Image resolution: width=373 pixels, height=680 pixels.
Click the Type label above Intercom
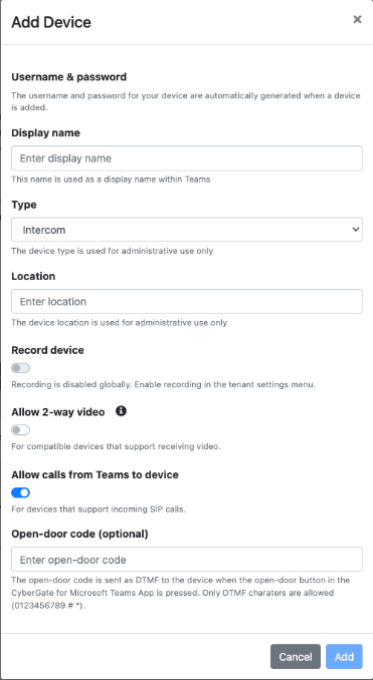[x=24, y=205]
